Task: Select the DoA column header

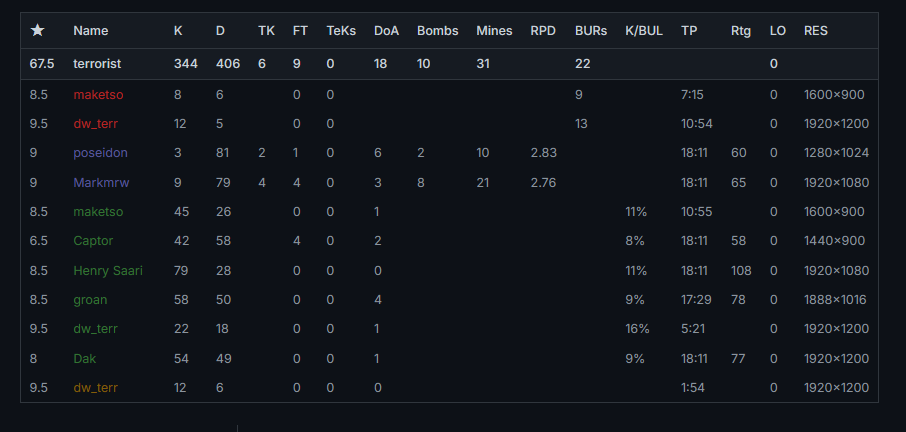Action: pyautogui.click(x=386, y=31)
